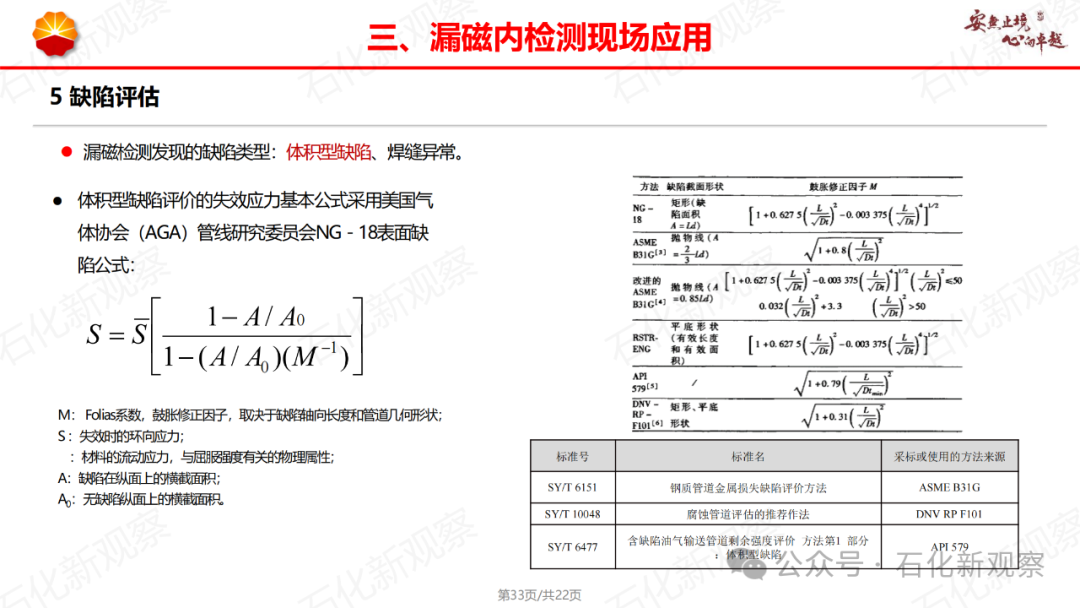The width and height of the screenshot is (1080, 608).
Task: Click the black bullet before 体积型缺陷评价
Action: pyautogui.click(x=58, y=201)
